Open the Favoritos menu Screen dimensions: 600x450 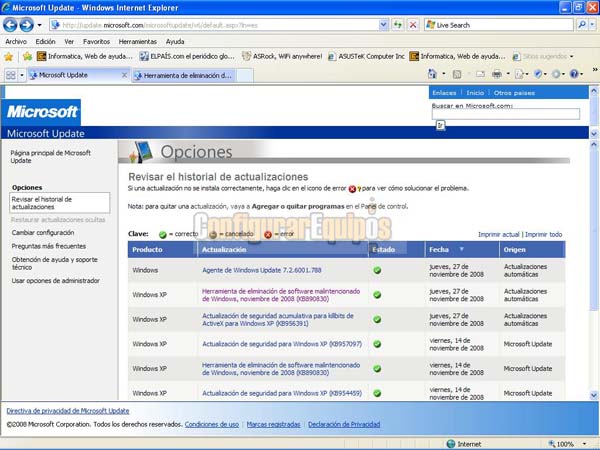[96, 41]
